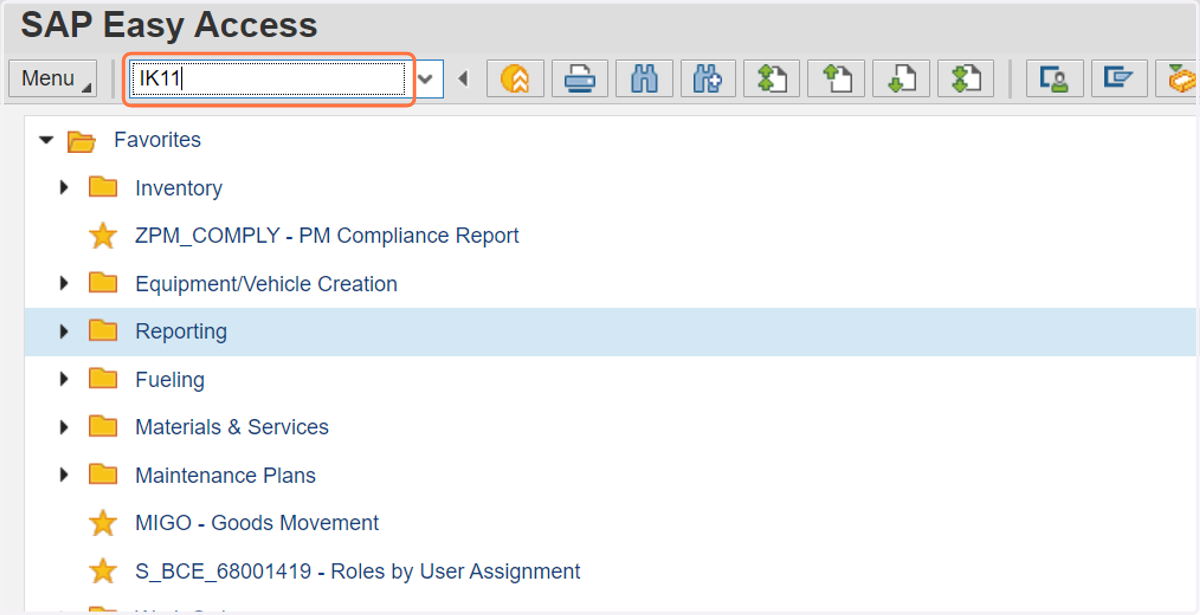Select S_BCE_68001419 - Roles by User Assignment
Image resolution: width=1200 pixels, height=615 pixels.
[358, 572]
